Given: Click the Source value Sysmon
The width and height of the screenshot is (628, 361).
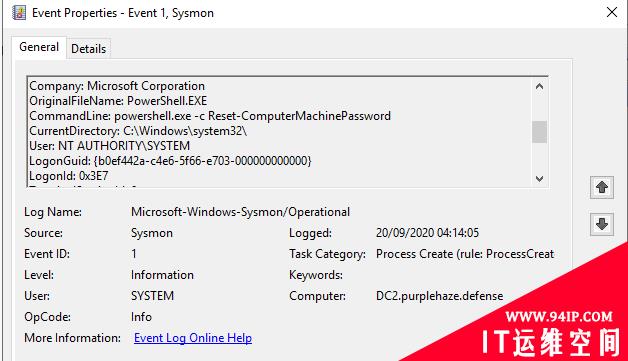Looking at the screenshot, I should 152,233.
